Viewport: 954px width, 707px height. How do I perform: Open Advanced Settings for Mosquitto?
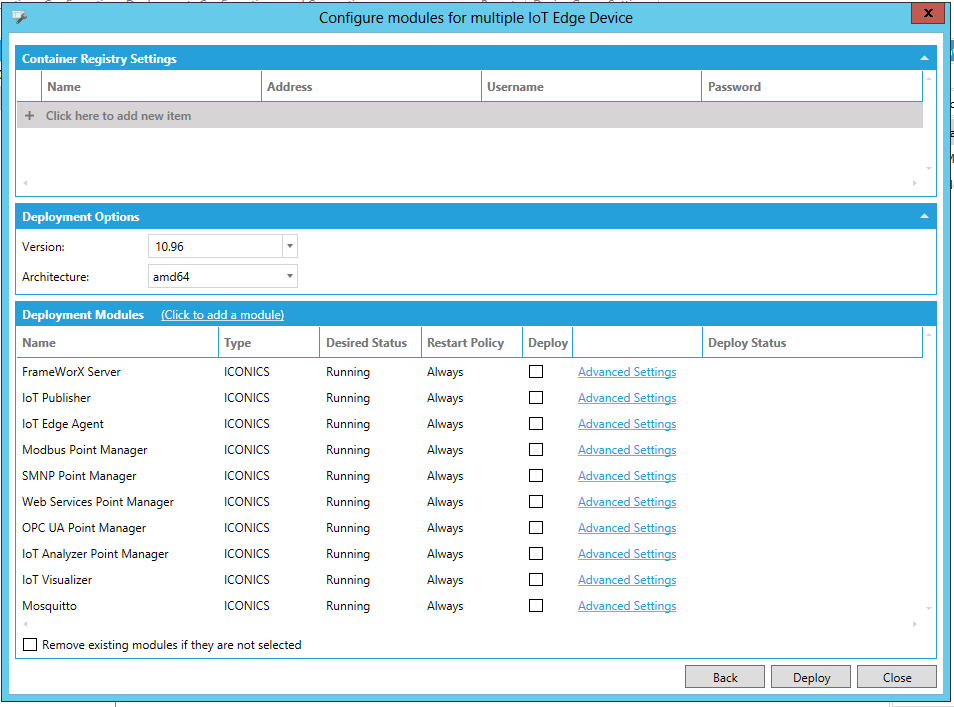(627, 607)
